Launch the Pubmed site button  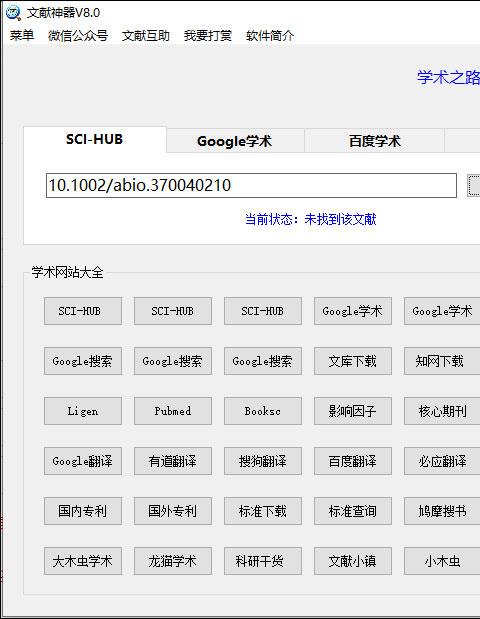coord(173,411)
